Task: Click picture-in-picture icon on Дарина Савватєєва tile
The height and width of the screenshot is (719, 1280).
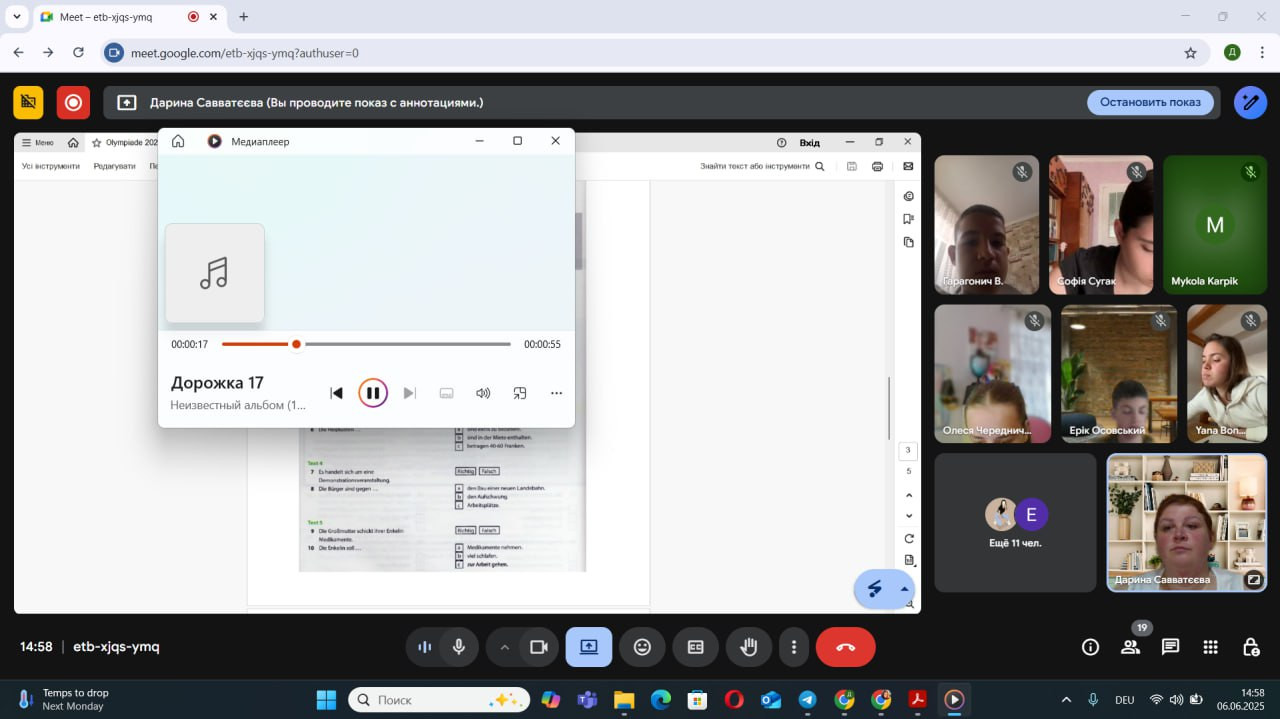Action: [x=1253, y=579]
